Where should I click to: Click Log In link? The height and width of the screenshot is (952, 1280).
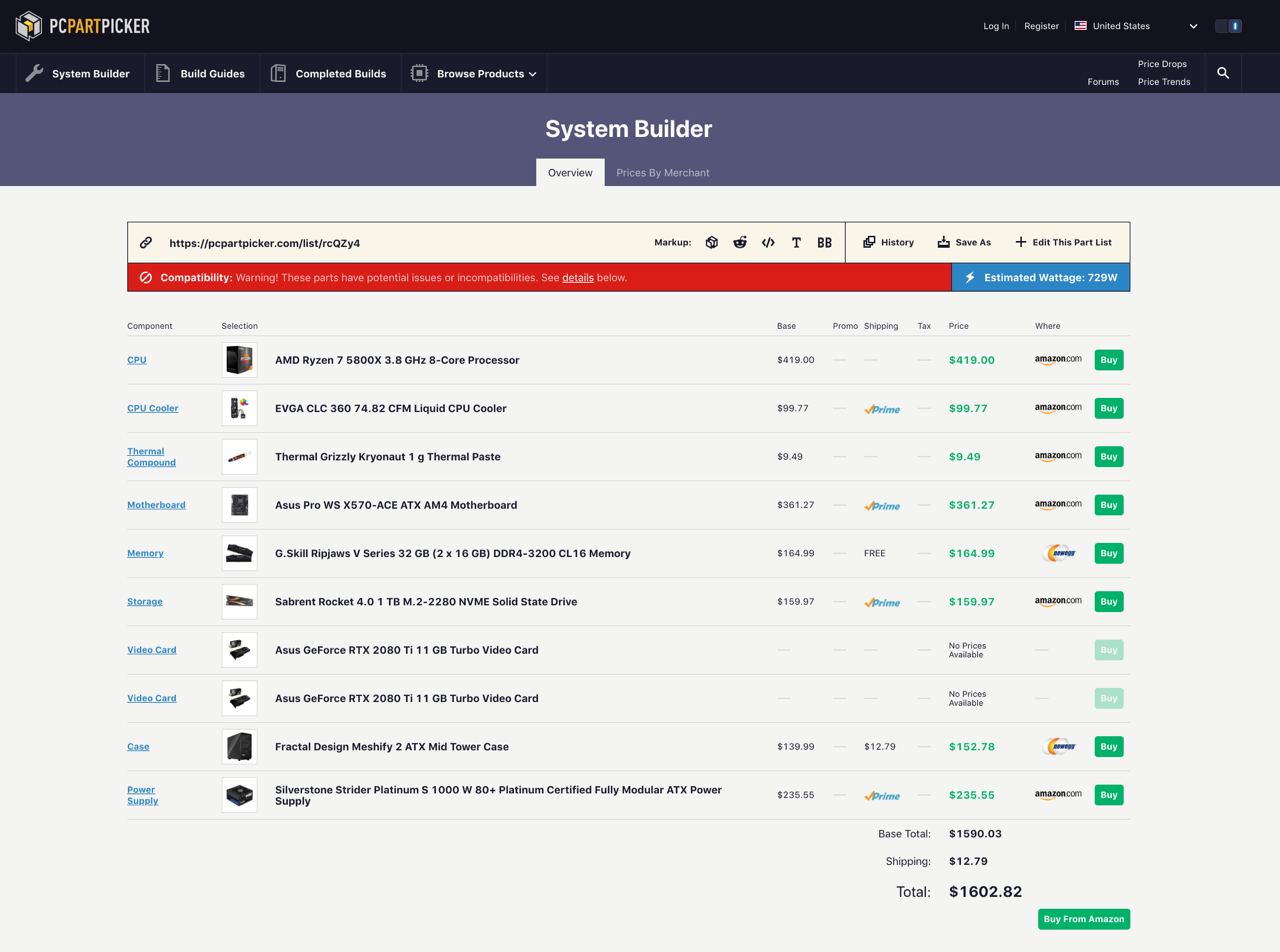[996, 26]
